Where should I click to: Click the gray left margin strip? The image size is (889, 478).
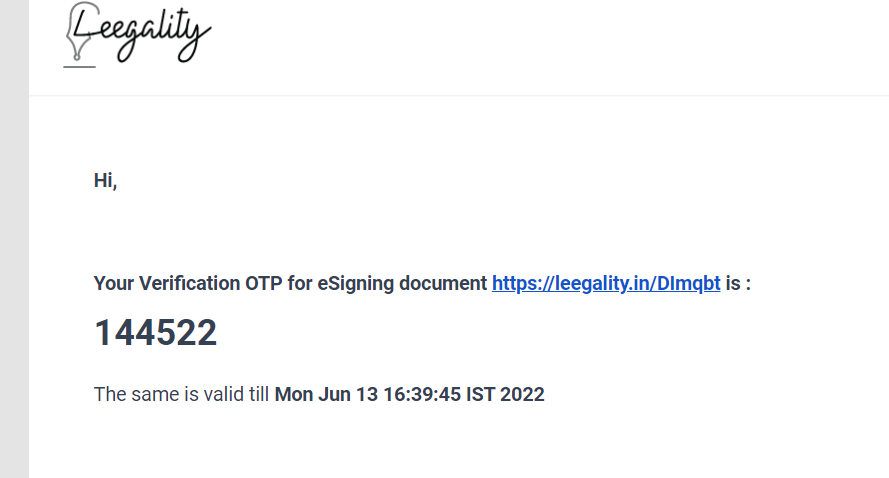click(x=14, y=239)
